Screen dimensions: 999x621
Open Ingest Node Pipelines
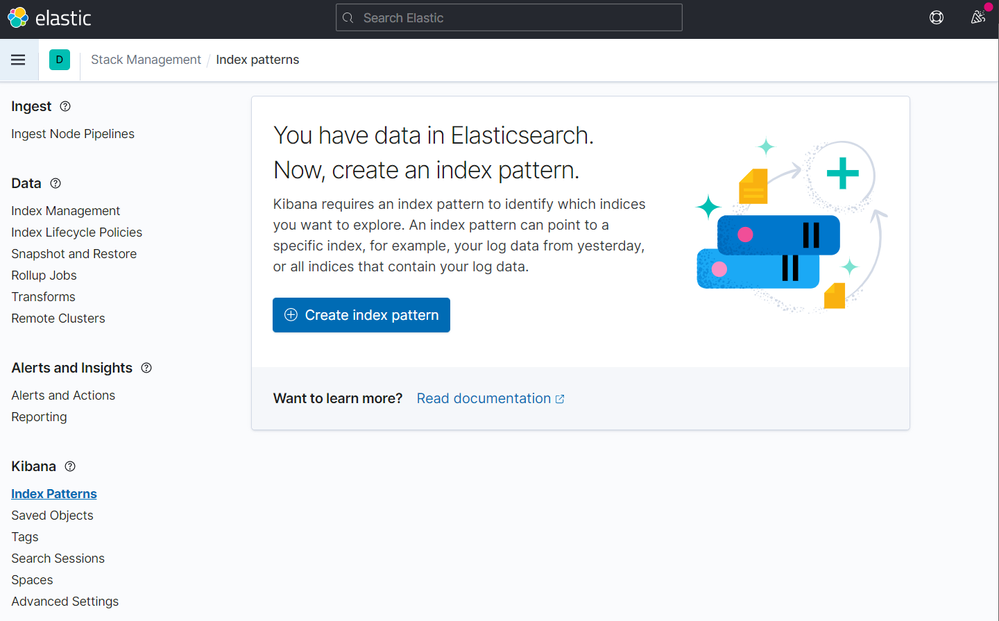point(73,134)
